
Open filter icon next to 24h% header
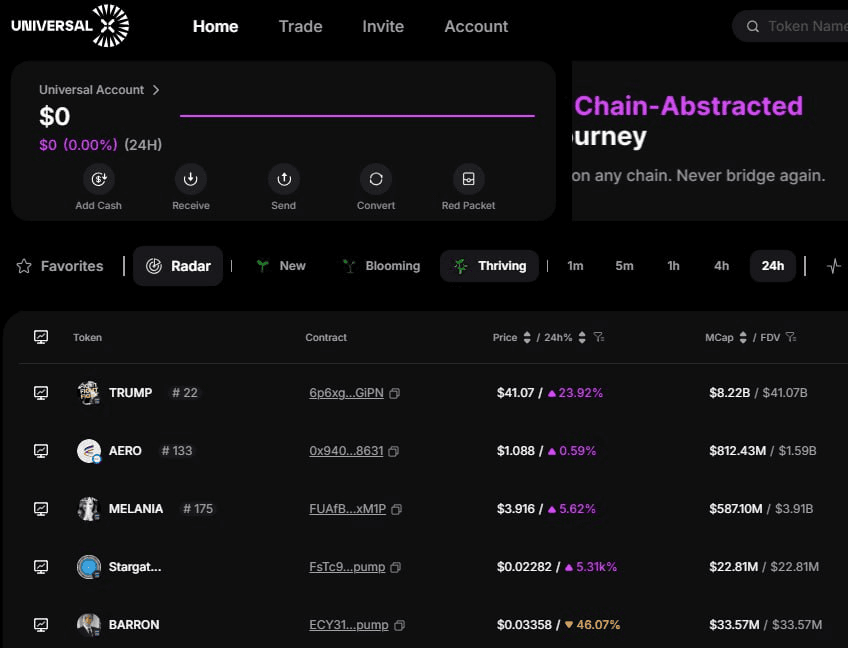click(599, 337)
